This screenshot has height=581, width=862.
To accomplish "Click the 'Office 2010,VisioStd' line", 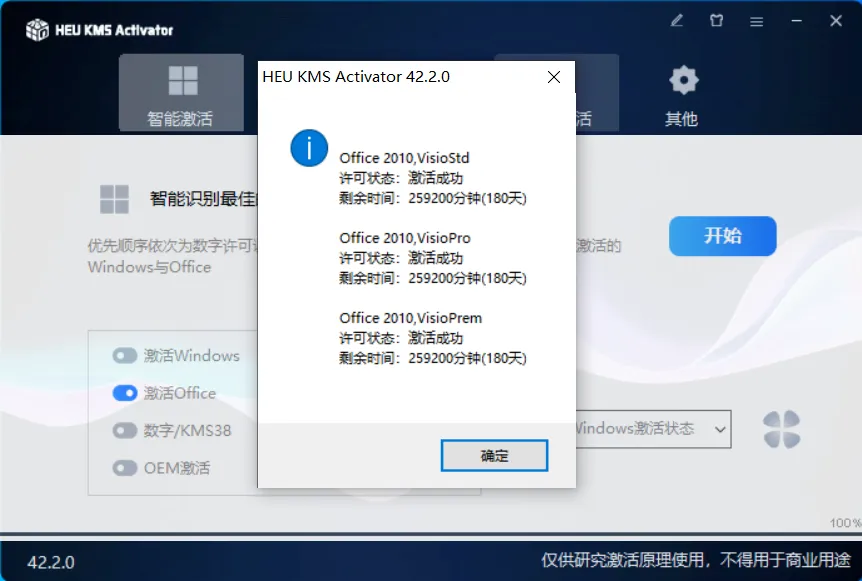I will point(404,158).
